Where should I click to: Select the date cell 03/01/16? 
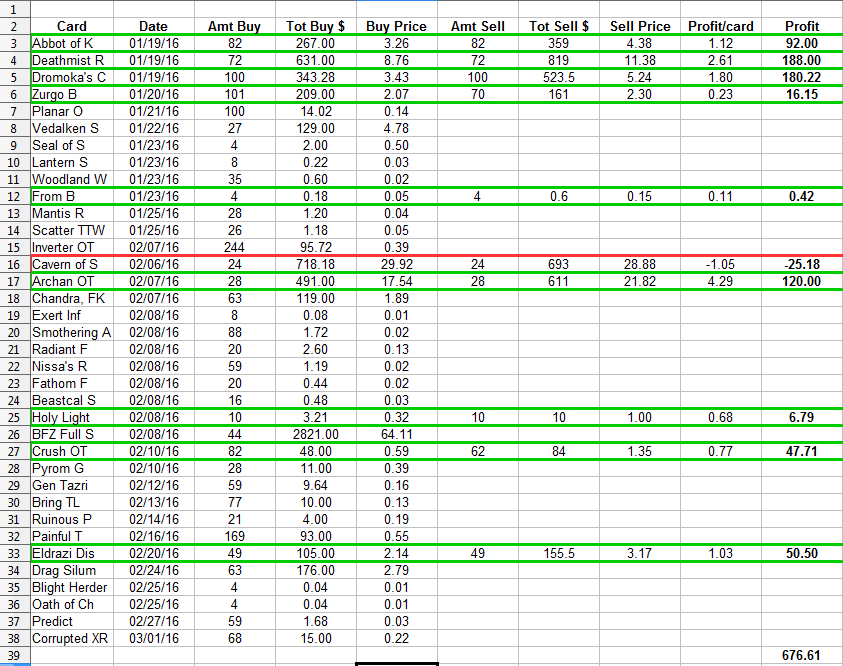click(x=153, y=638)
